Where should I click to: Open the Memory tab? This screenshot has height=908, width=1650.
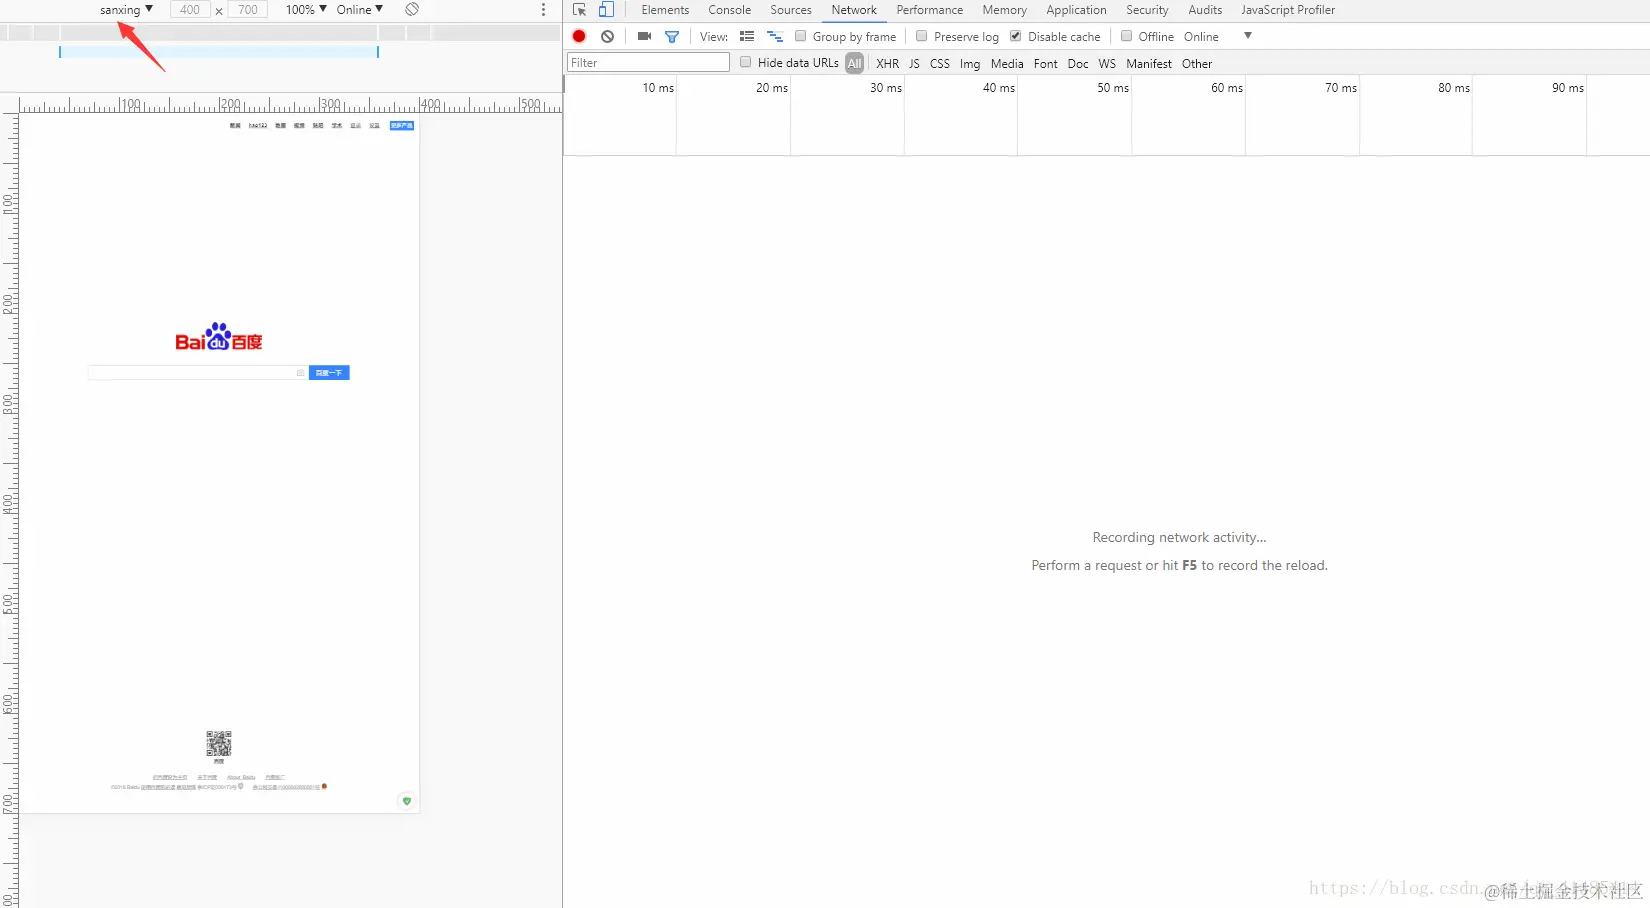(x=1005, y=10)
